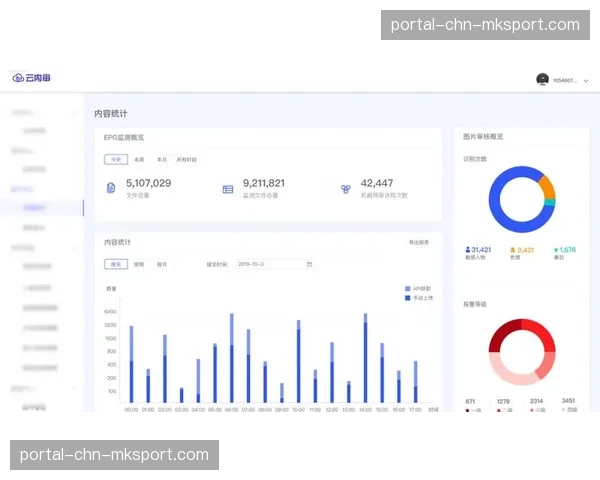This screenshot has height=480, width=600.
Task: Open the 2019-10-3 date picker field
Action: pyautogui.click(x=272, y=264)
